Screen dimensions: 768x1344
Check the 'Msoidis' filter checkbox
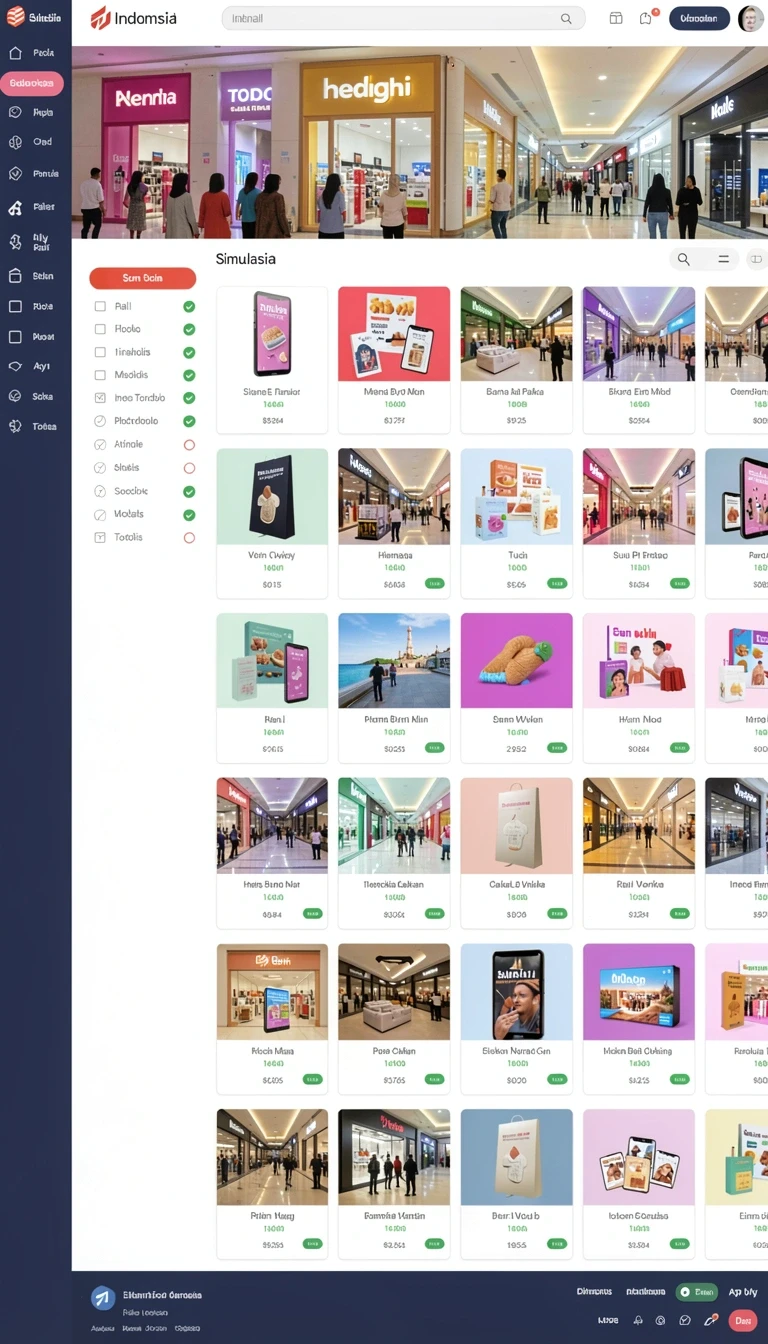100,375
